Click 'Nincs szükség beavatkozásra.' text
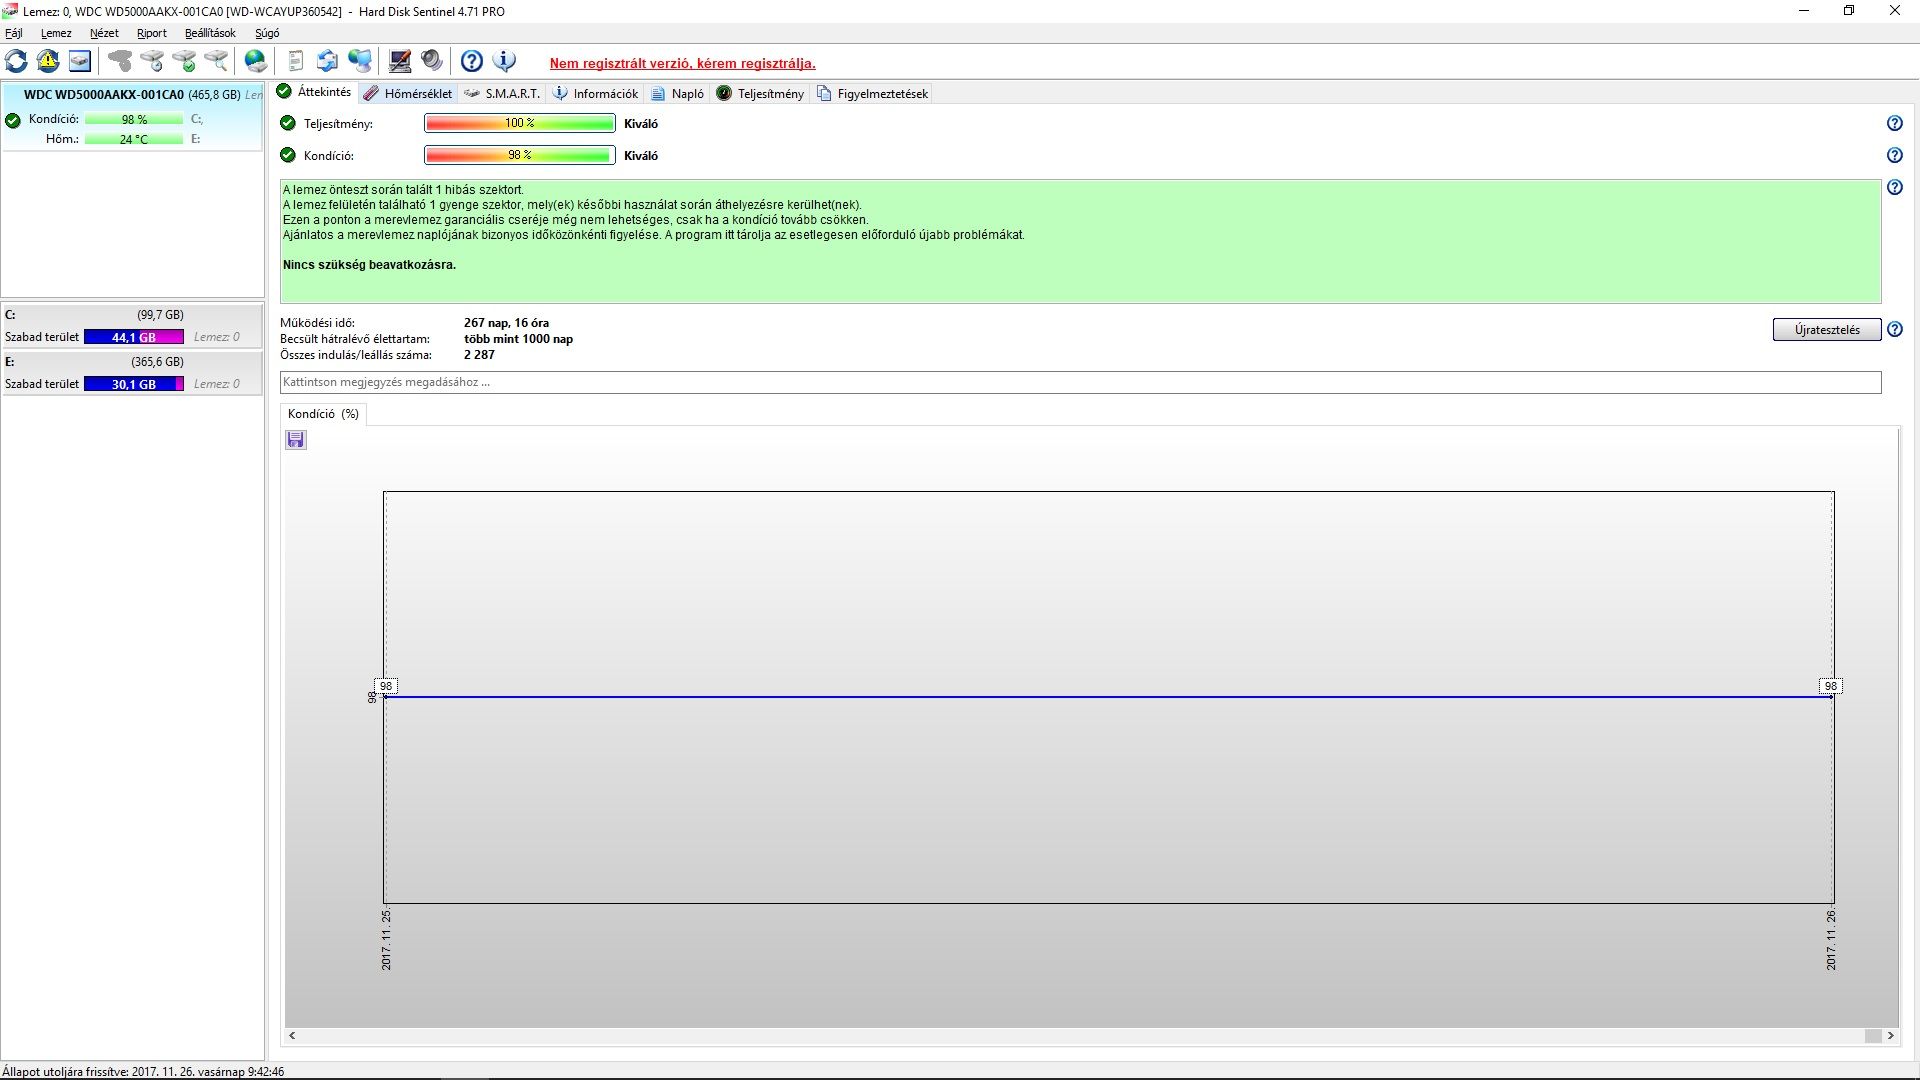 pos(369,265)
